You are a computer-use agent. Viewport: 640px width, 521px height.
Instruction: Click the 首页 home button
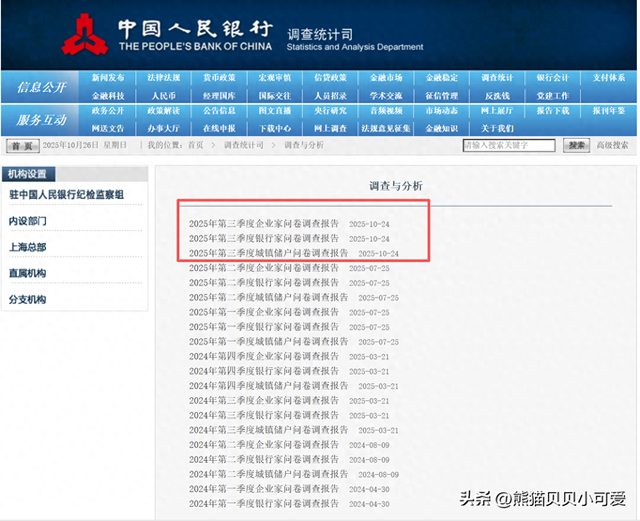20,146
